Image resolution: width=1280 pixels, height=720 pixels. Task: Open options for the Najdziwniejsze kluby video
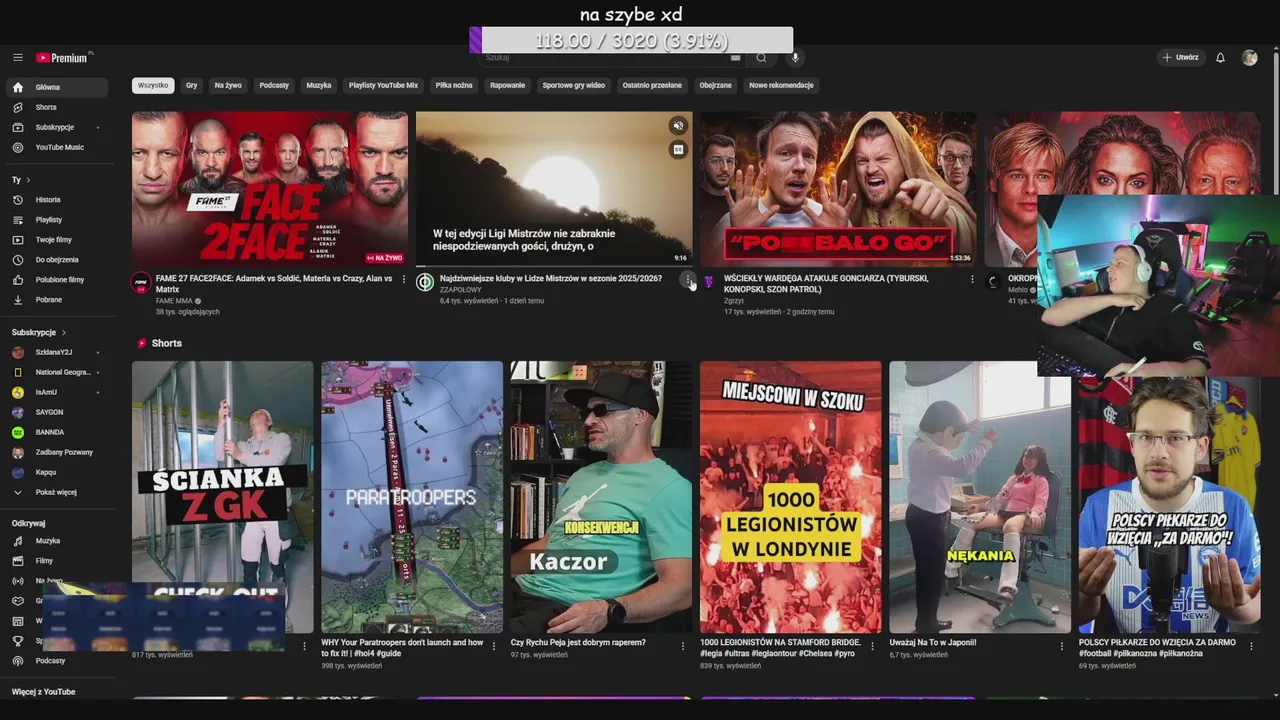[x=688, y=279]
